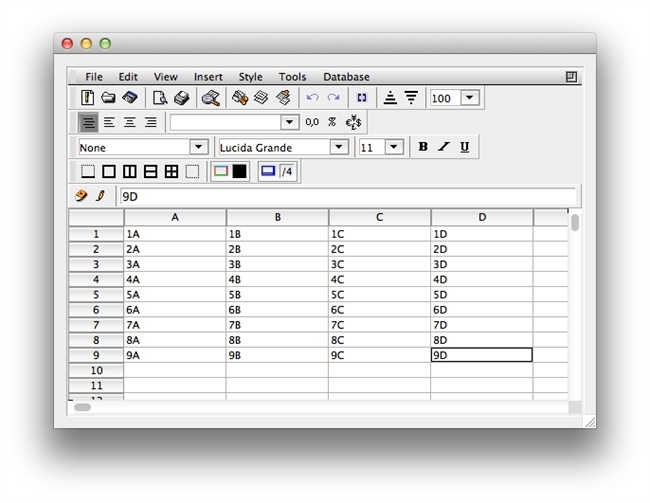650x503 pixels.
Task: Click the percent format icon
Action: tap(332, 122)
